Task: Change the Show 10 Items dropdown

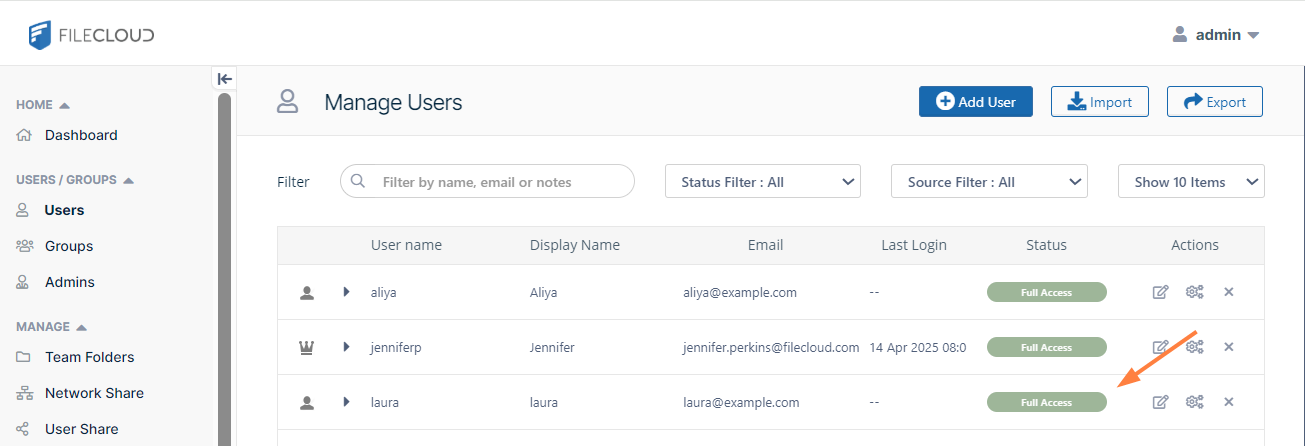Action: click(1191, 182)
